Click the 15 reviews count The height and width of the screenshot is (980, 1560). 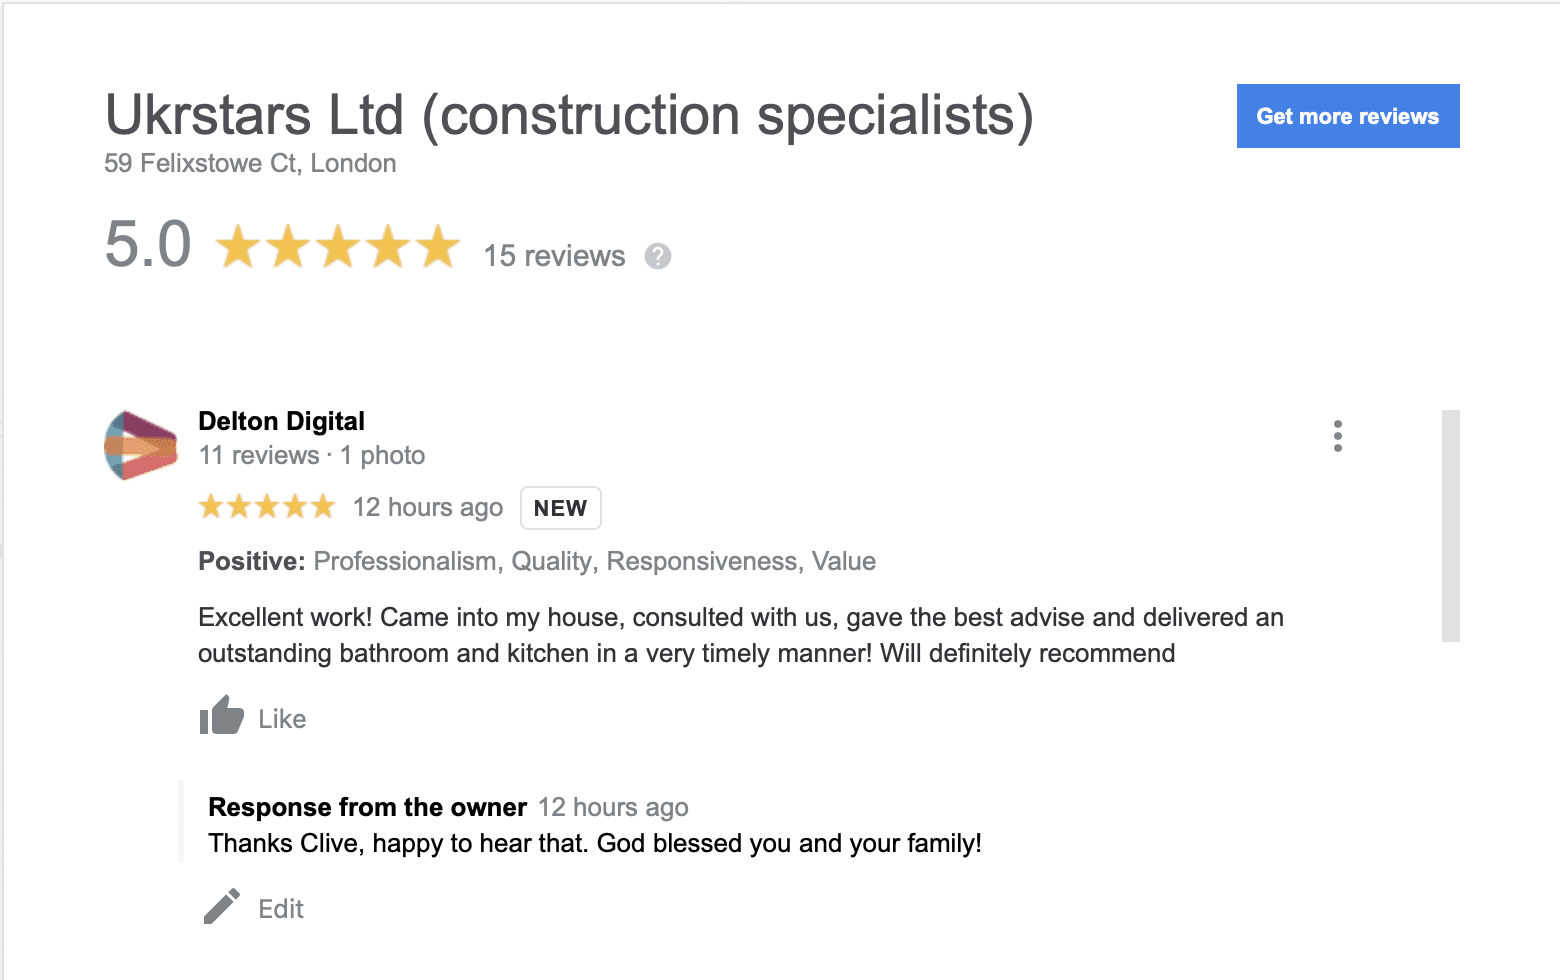[554, 256]
